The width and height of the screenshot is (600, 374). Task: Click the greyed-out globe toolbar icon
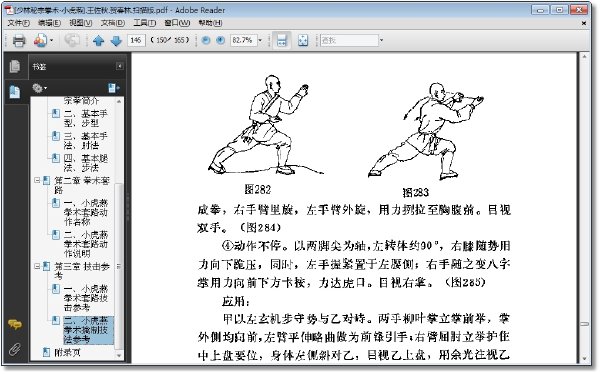[72, 40]
